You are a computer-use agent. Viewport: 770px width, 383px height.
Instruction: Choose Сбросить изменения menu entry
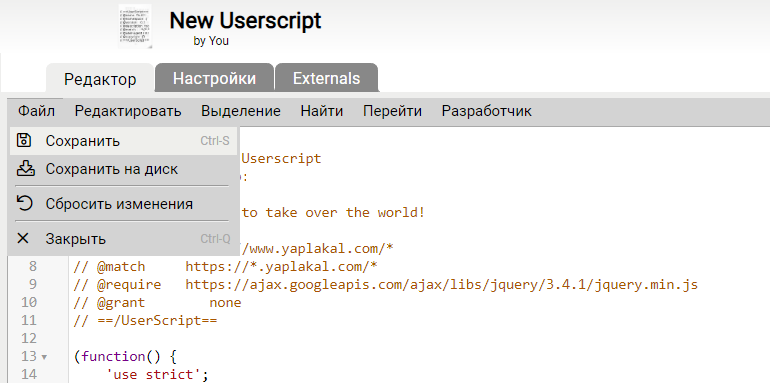[x=123, y=204]
